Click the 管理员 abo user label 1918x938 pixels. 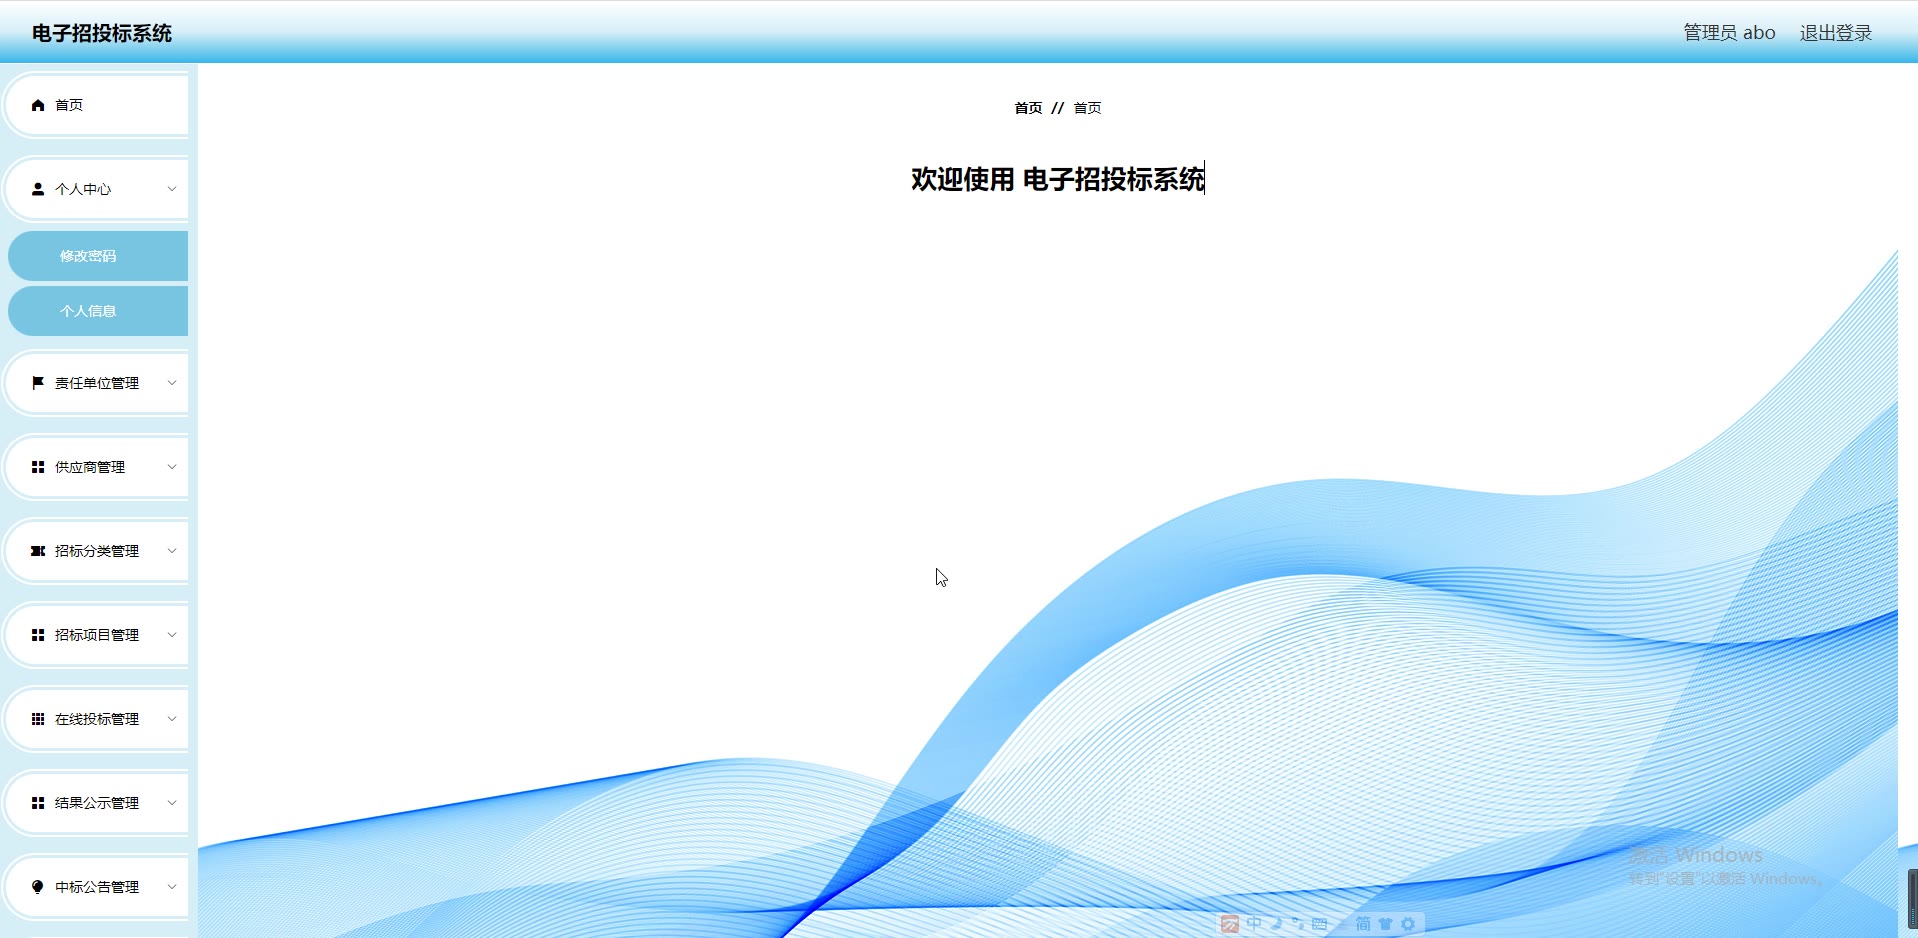pos(1729,33)
